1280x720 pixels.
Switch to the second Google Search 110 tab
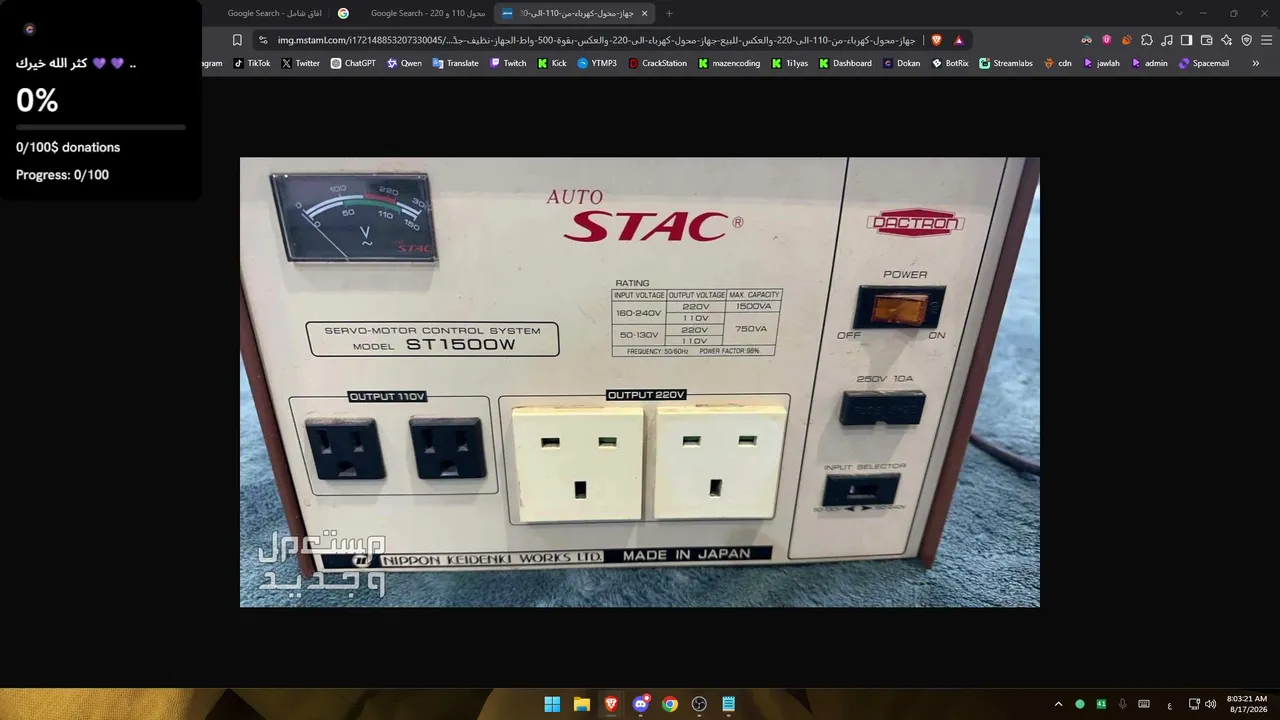coord(427,13)
